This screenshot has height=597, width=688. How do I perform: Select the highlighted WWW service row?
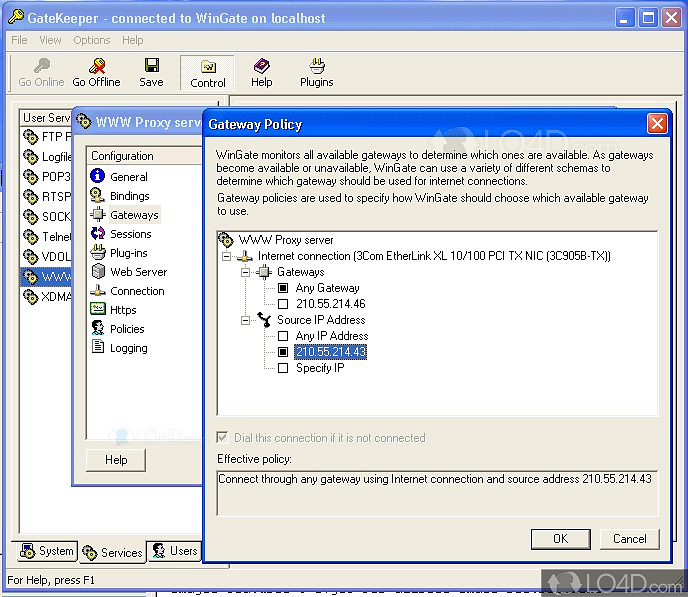point(47,277)
